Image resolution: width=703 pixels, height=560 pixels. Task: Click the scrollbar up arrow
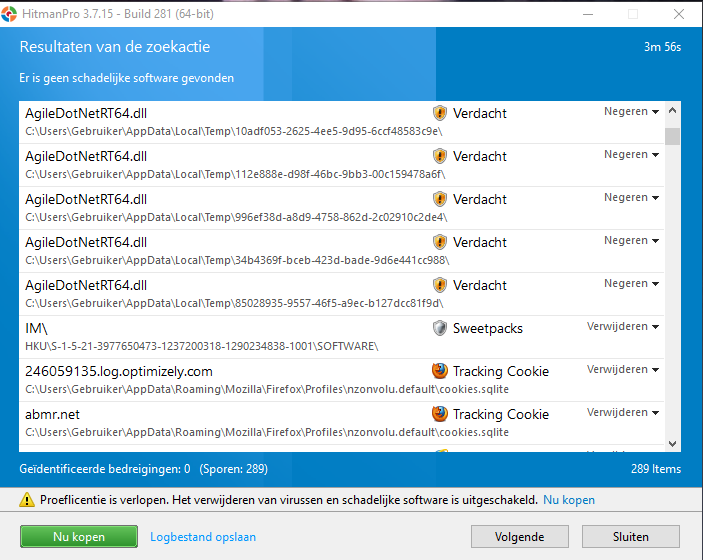(x=672, y=110)
